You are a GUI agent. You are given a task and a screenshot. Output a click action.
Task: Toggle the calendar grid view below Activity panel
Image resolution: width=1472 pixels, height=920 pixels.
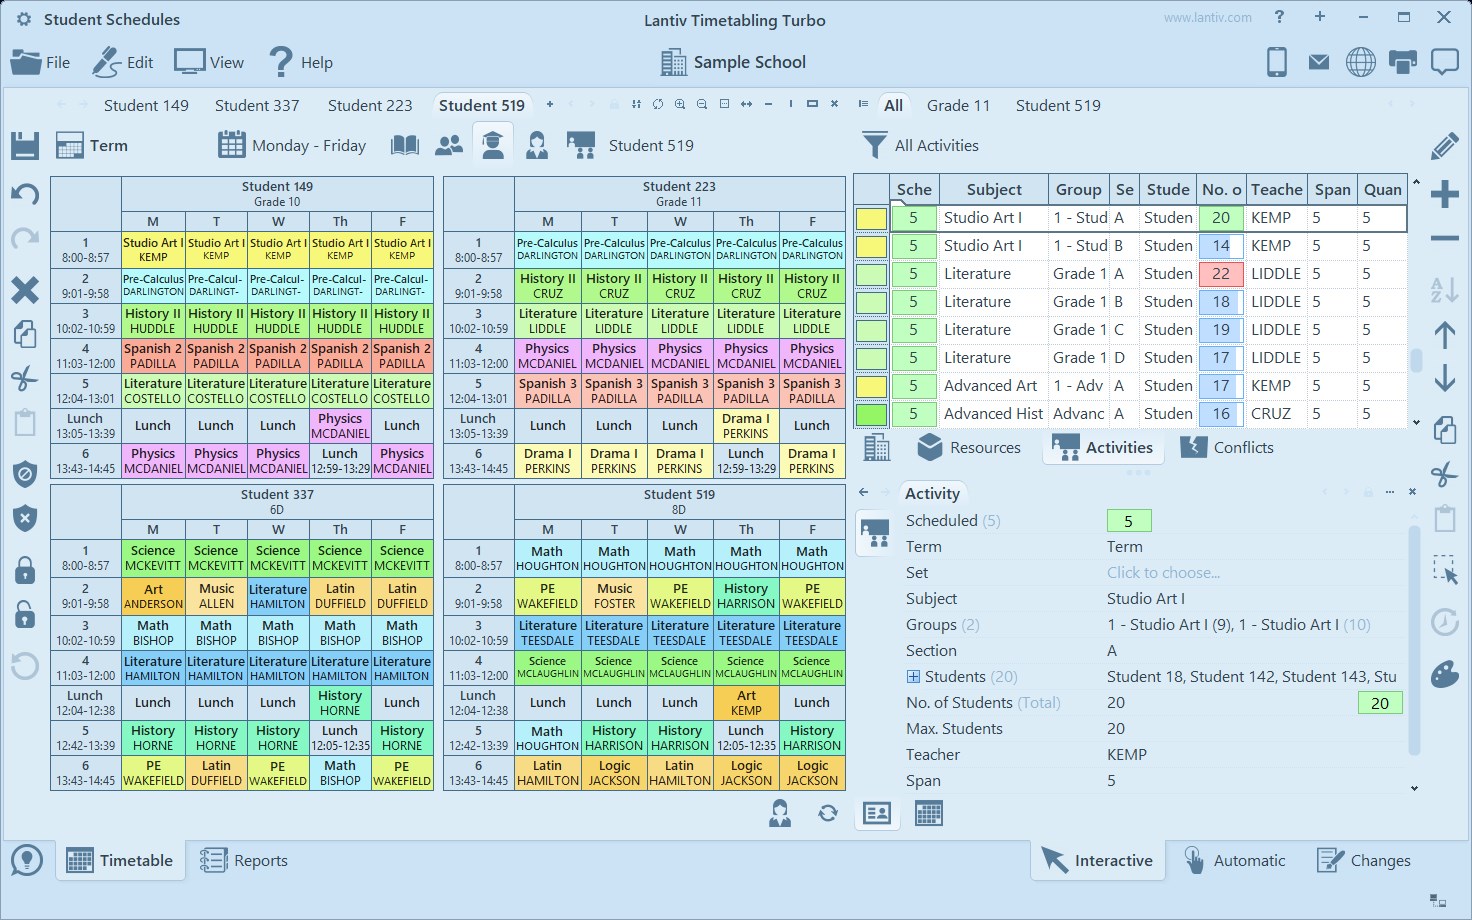[x=929, y=814]
